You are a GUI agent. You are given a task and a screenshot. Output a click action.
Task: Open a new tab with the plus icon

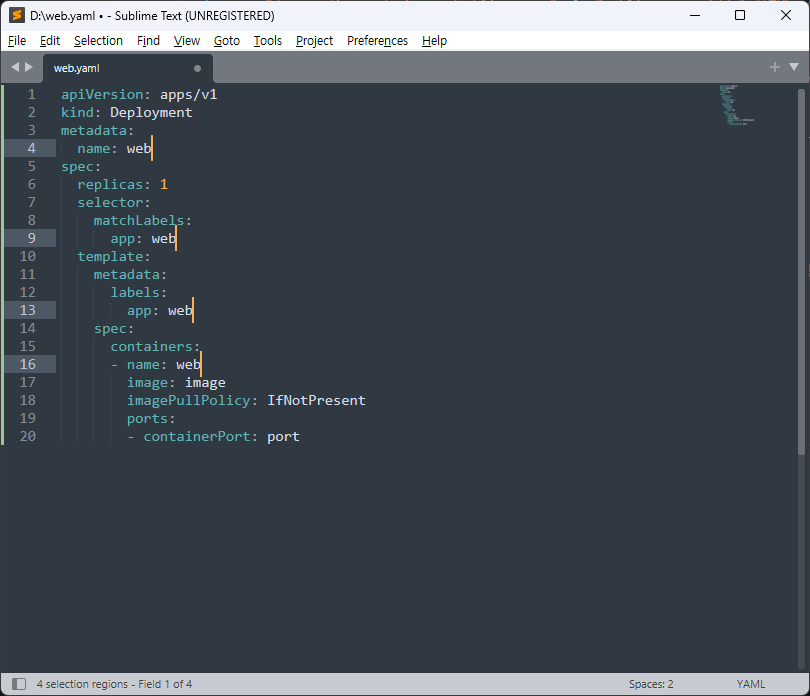point(774,67)
